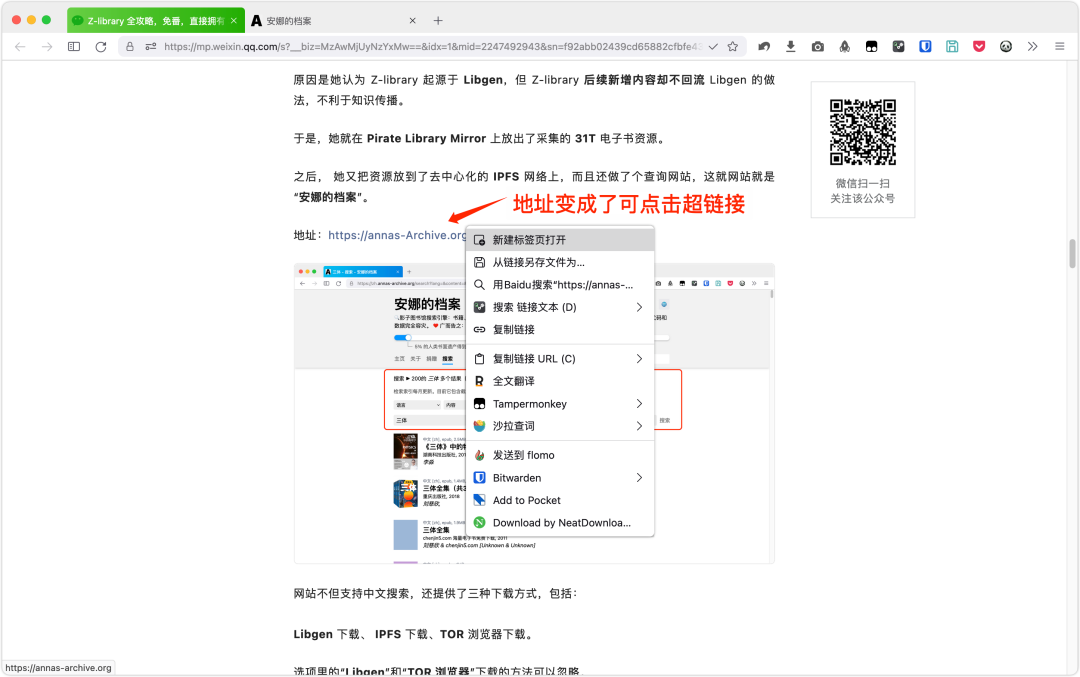Expand the Tampermonkey context submenu

click(x=560, y=404)
